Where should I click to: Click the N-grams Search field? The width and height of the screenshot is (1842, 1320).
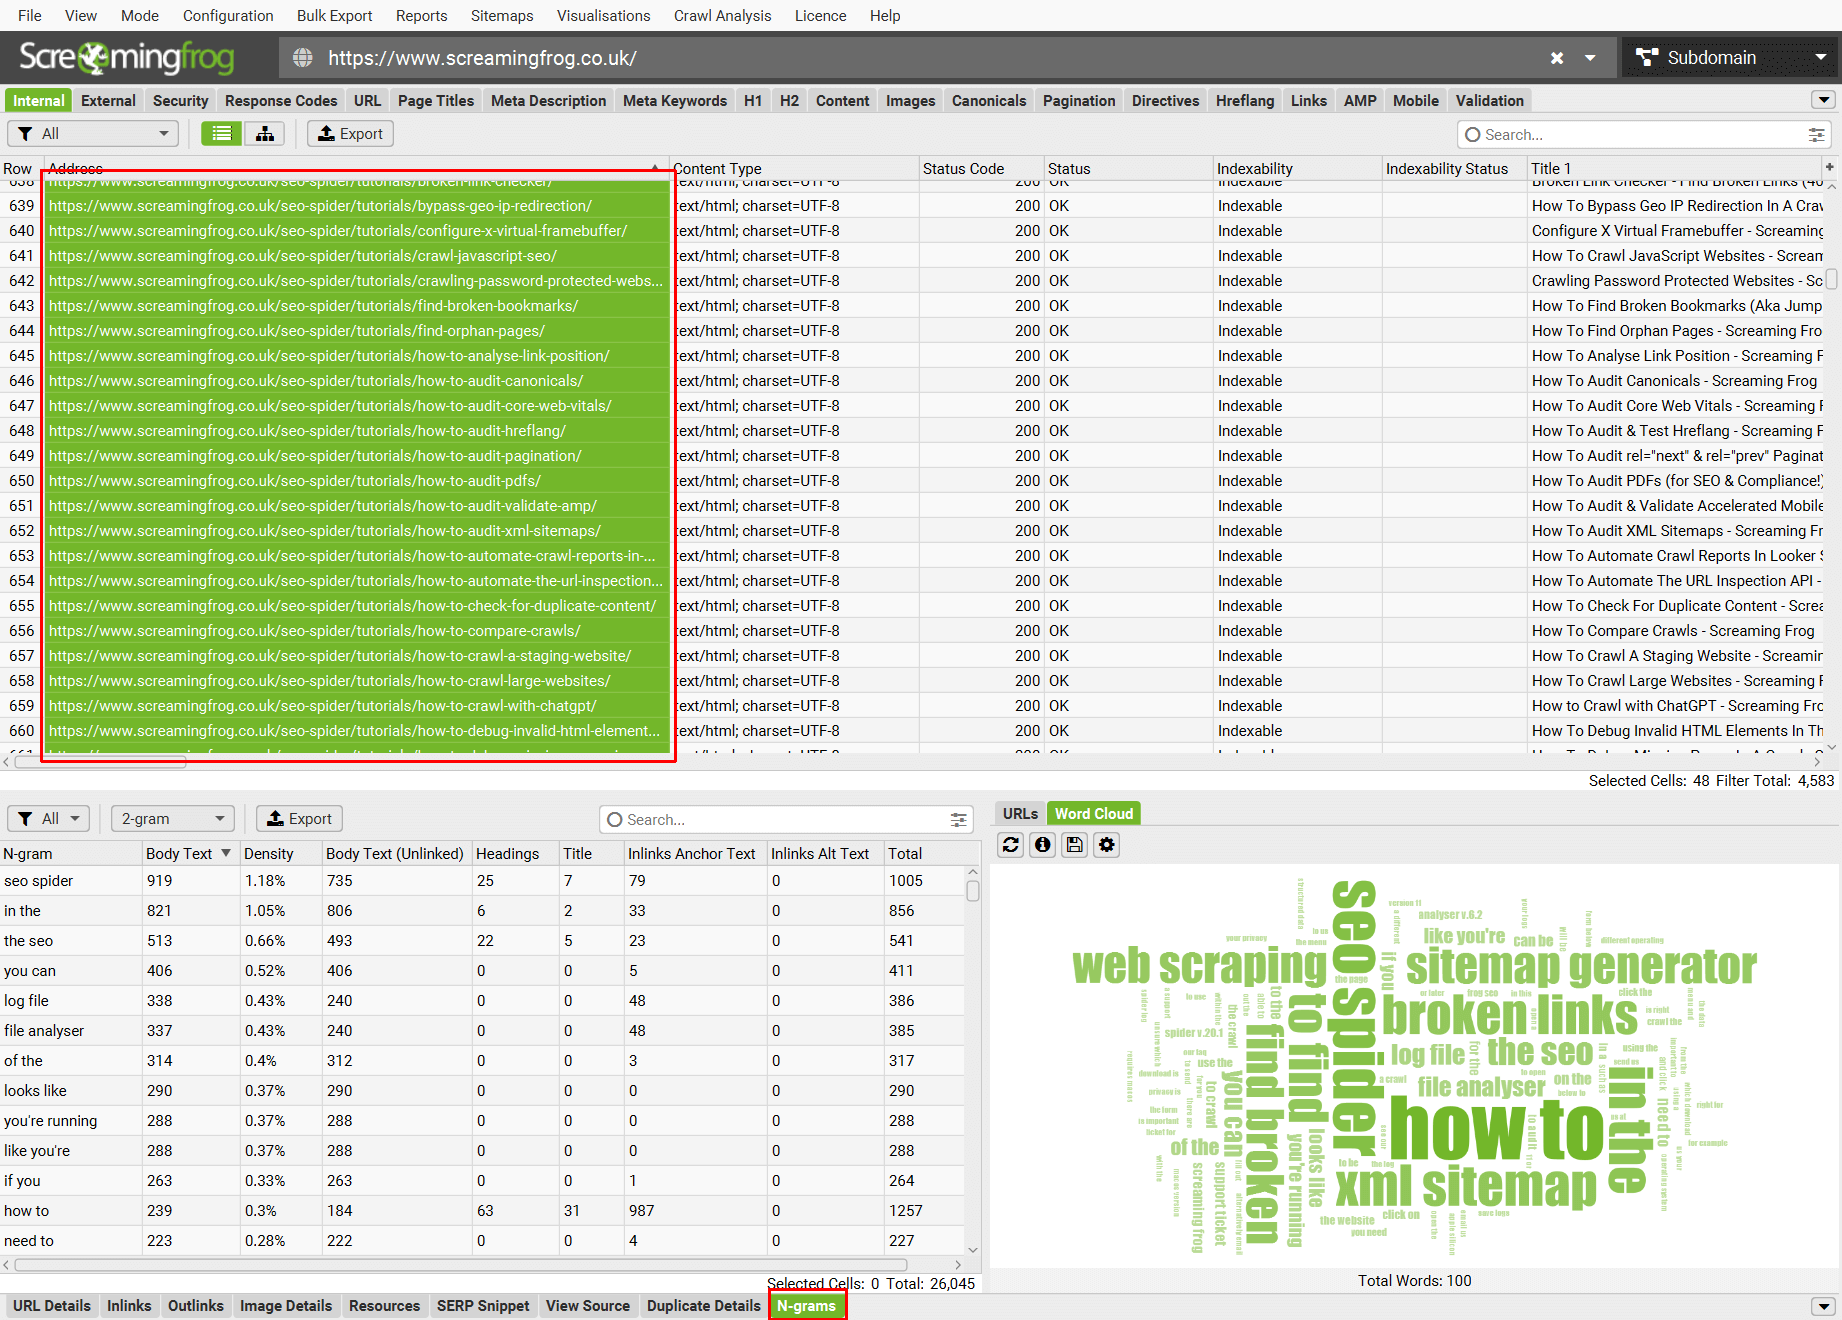pyautogui.click(x=786, y=820)
